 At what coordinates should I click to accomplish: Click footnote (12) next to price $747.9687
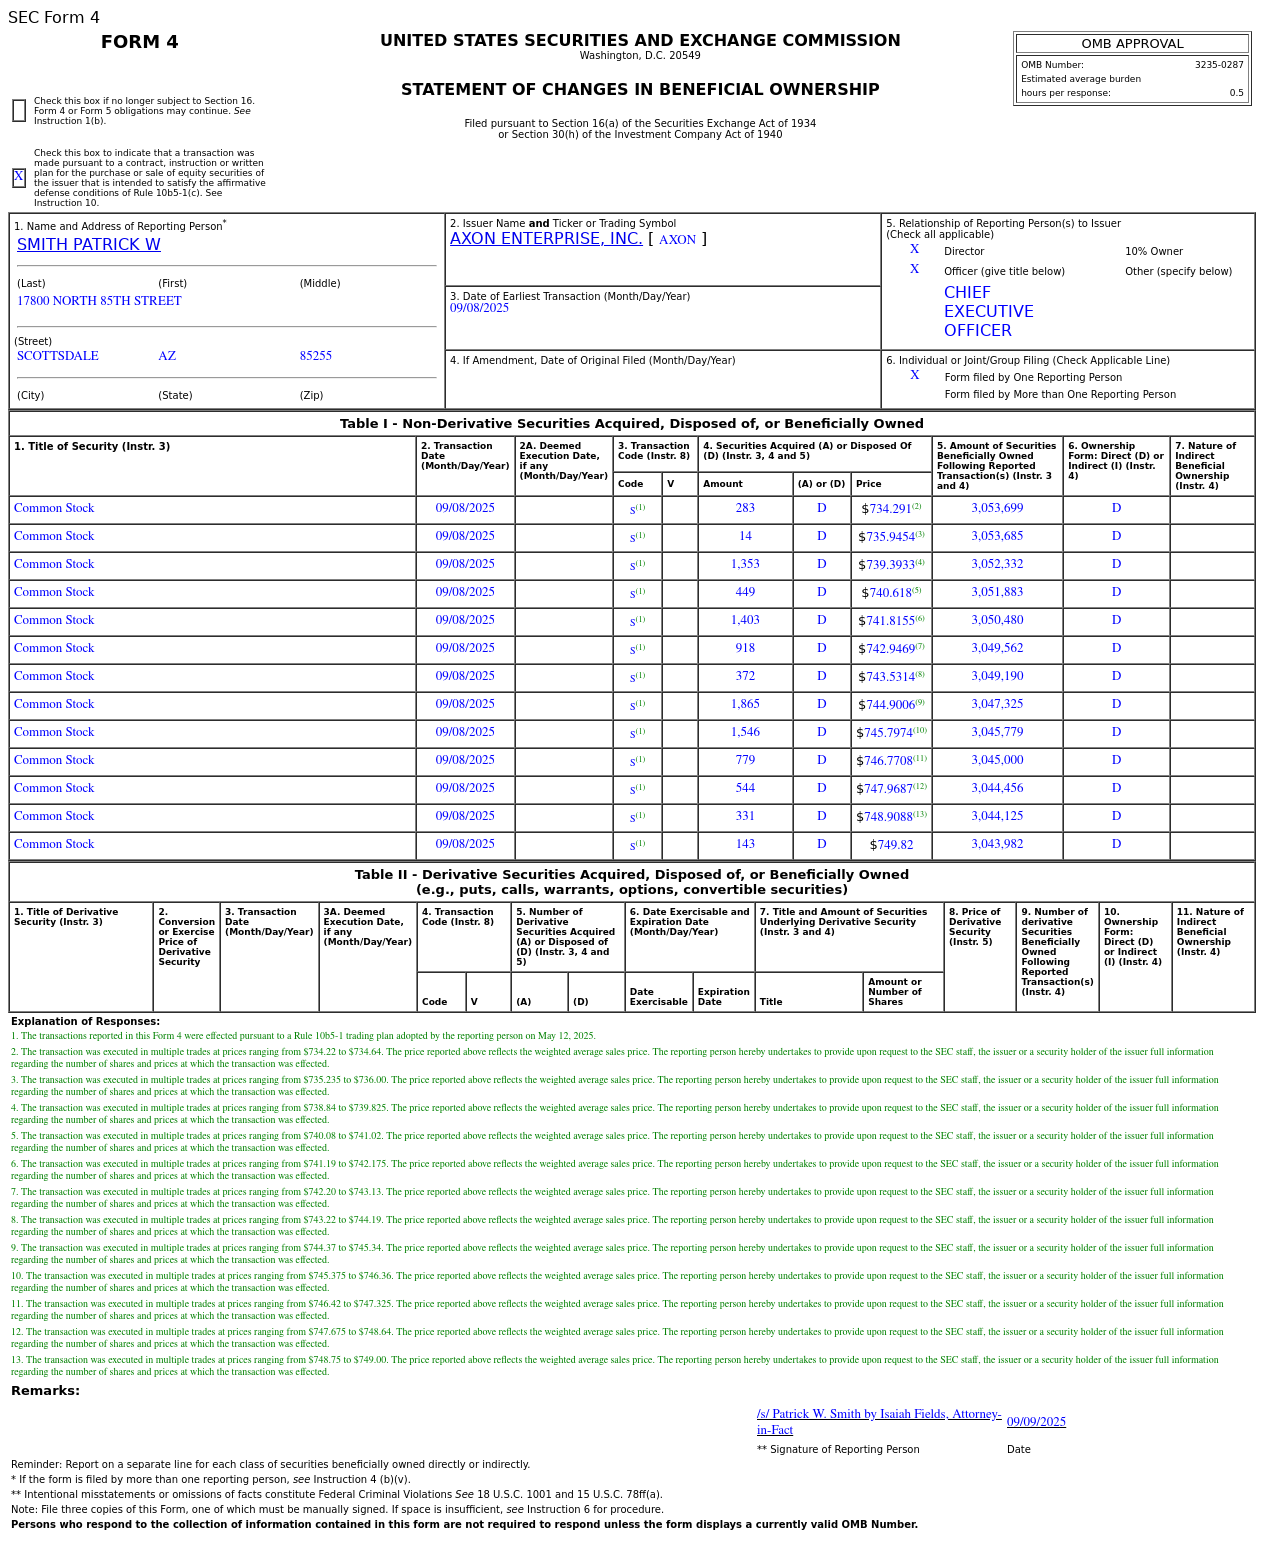click(920, 786)
